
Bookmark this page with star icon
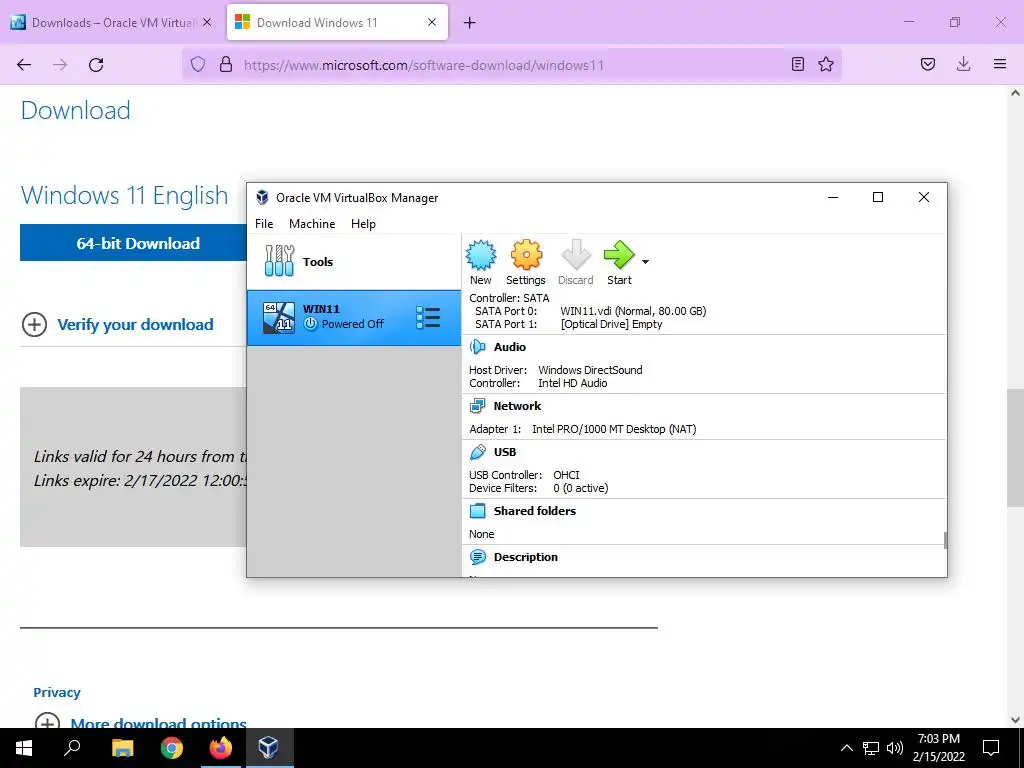tap(826, 64)
